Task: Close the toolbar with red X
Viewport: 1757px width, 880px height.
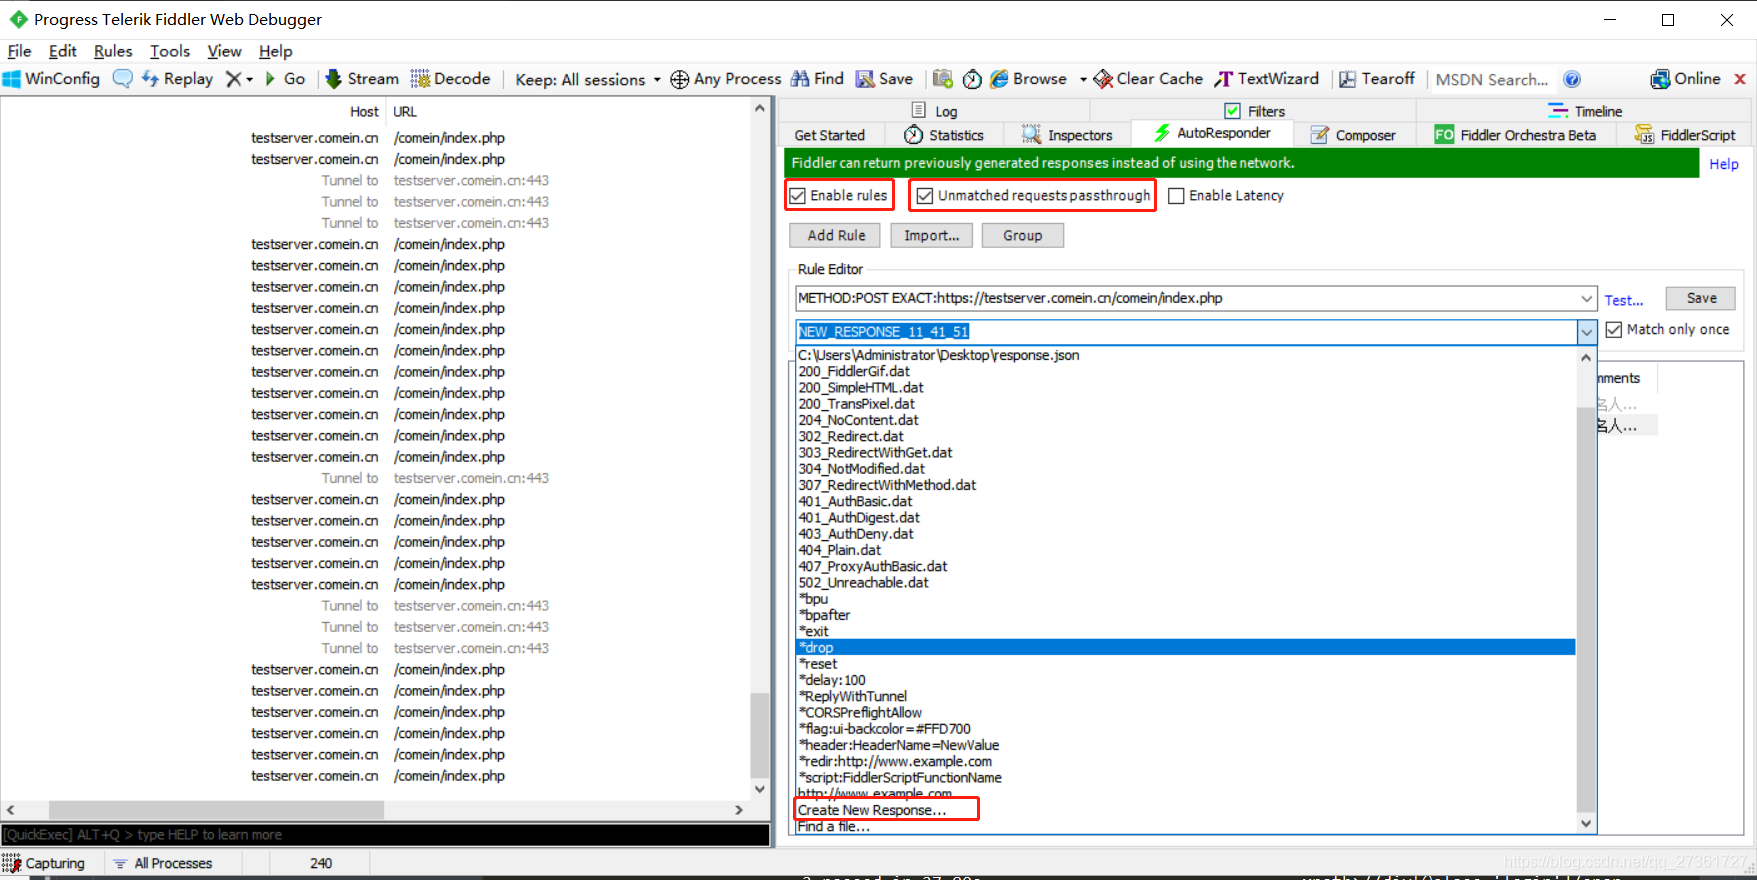Action: (x=1740, y=79)
